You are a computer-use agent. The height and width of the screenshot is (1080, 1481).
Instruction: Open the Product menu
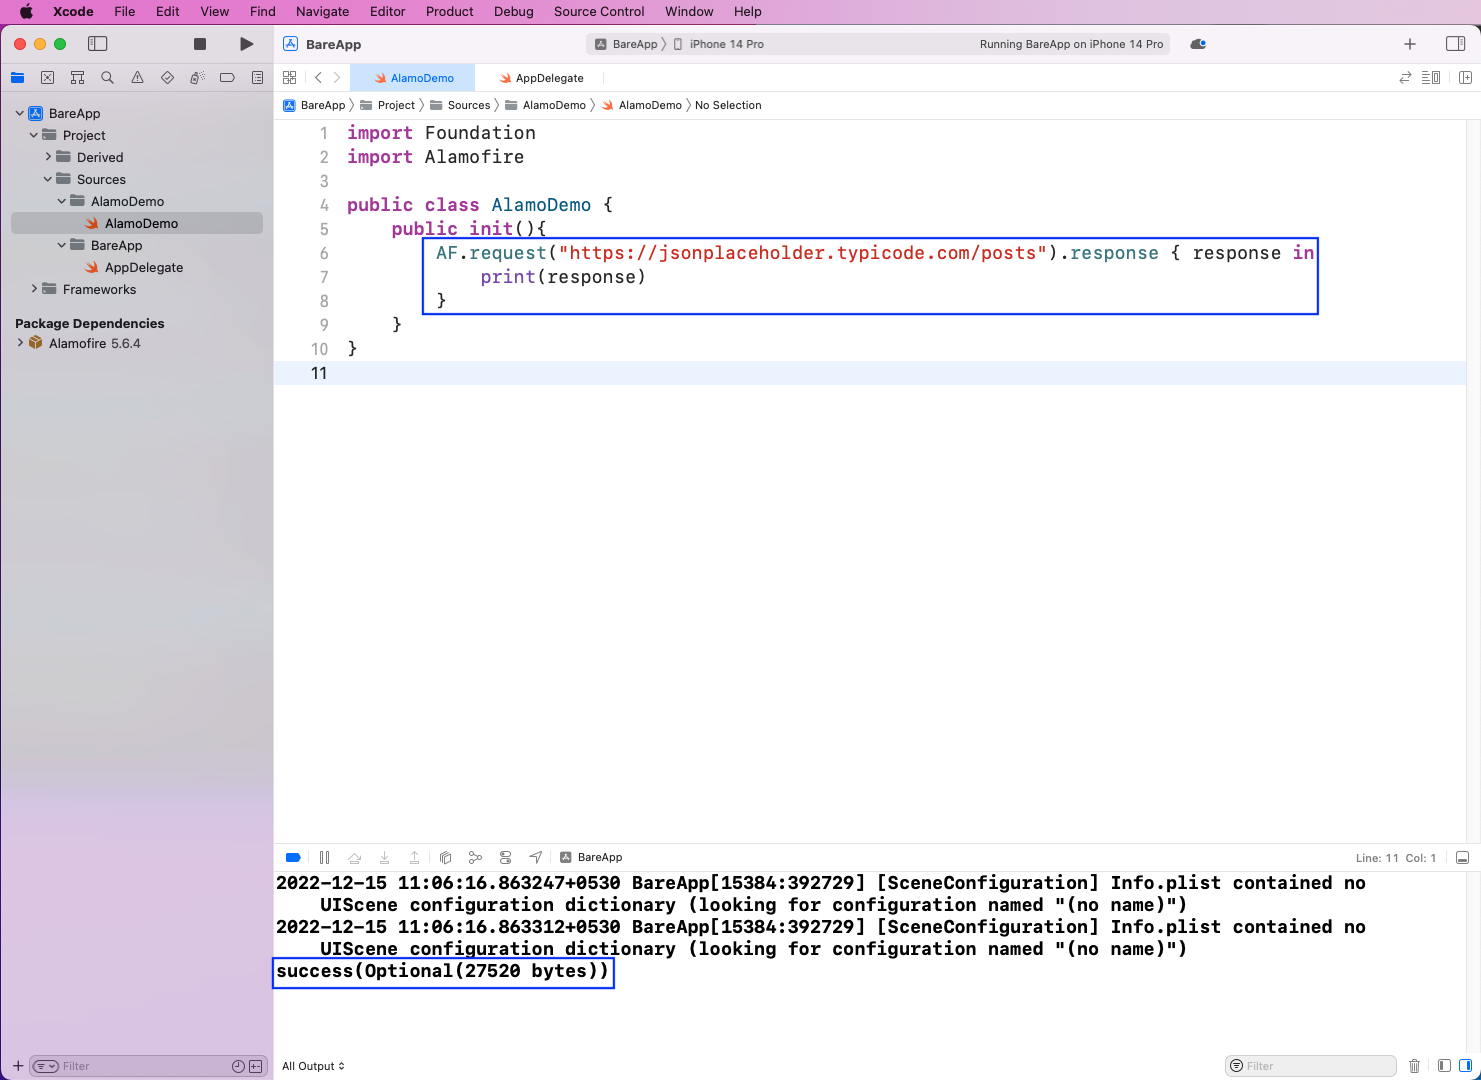[449, 12]
